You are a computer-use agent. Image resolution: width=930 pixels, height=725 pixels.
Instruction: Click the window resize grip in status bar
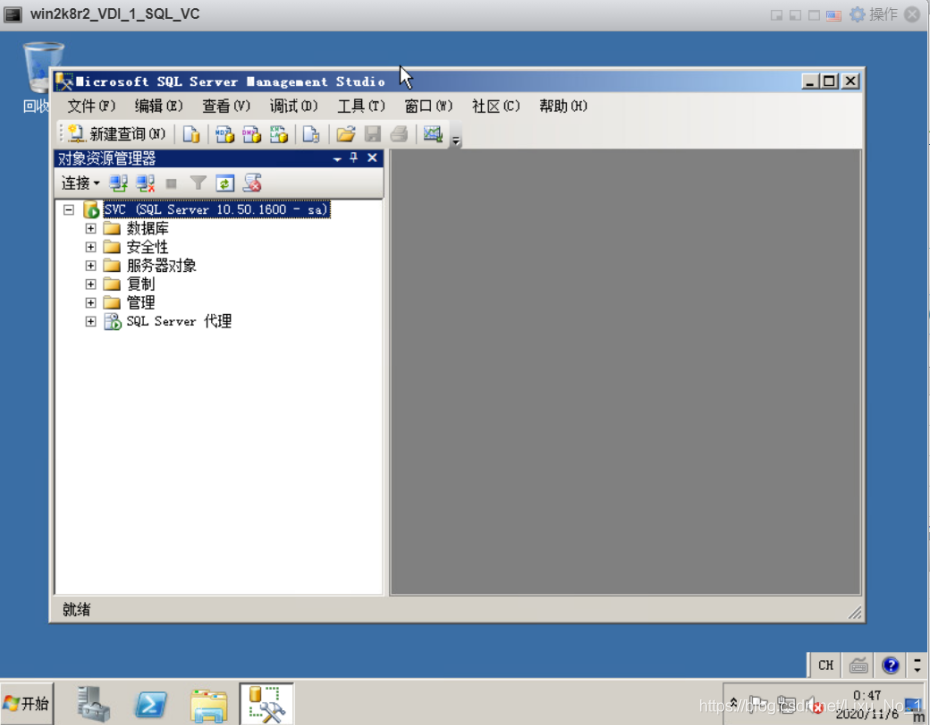(x=855, y=612)
